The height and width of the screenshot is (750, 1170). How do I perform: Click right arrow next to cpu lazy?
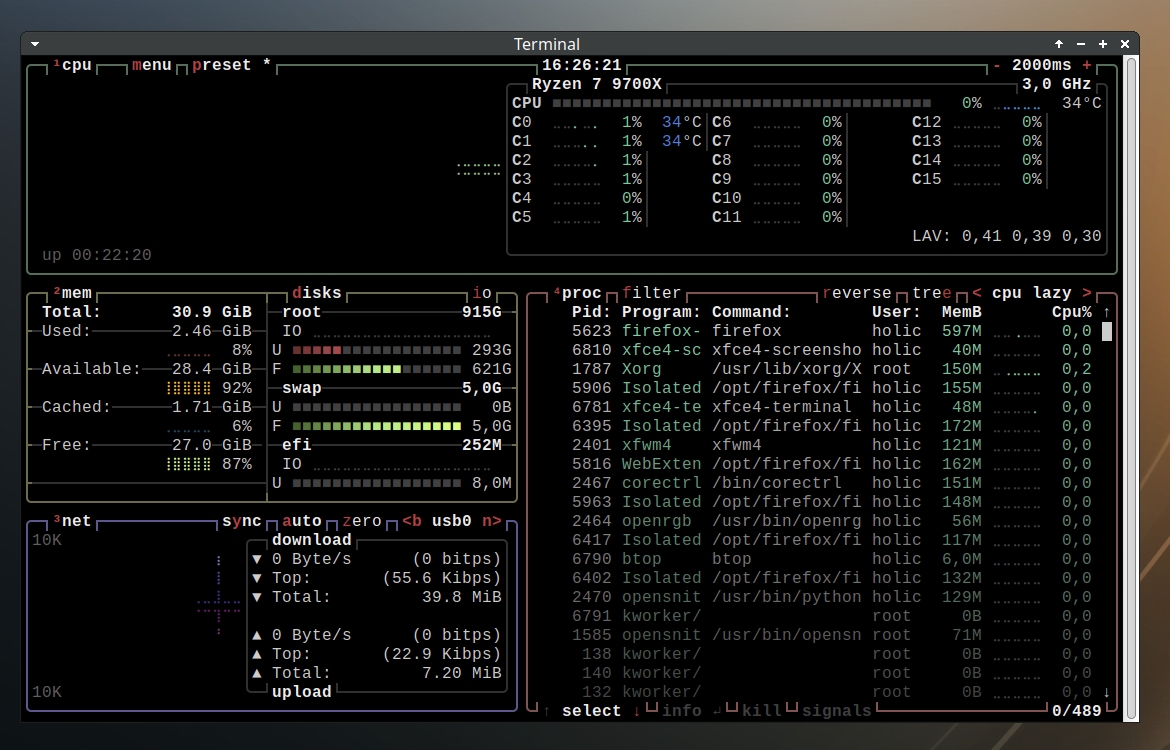1087,293
